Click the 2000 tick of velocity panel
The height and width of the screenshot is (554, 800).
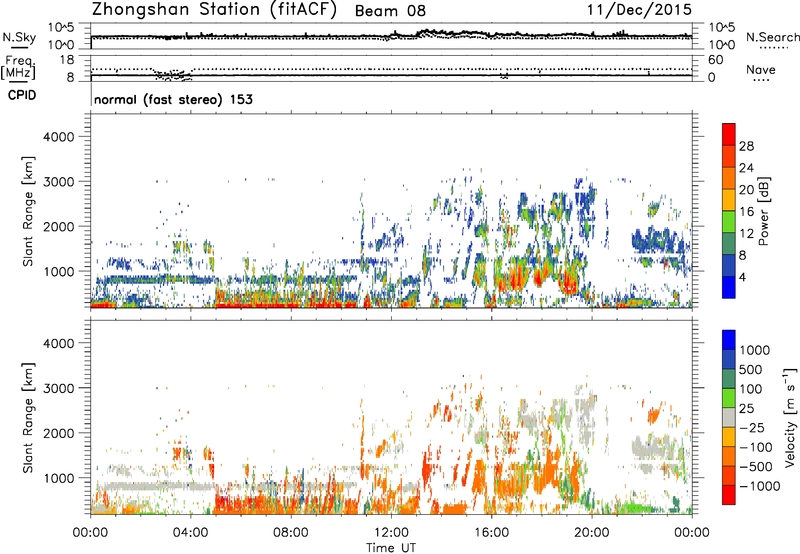(x=58, y=433)
